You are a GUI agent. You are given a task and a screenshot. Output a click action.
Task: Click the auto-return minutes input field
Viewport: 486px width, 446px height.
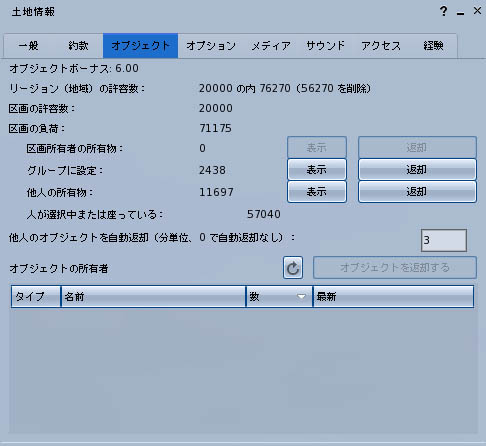click(x=444, y=240)
